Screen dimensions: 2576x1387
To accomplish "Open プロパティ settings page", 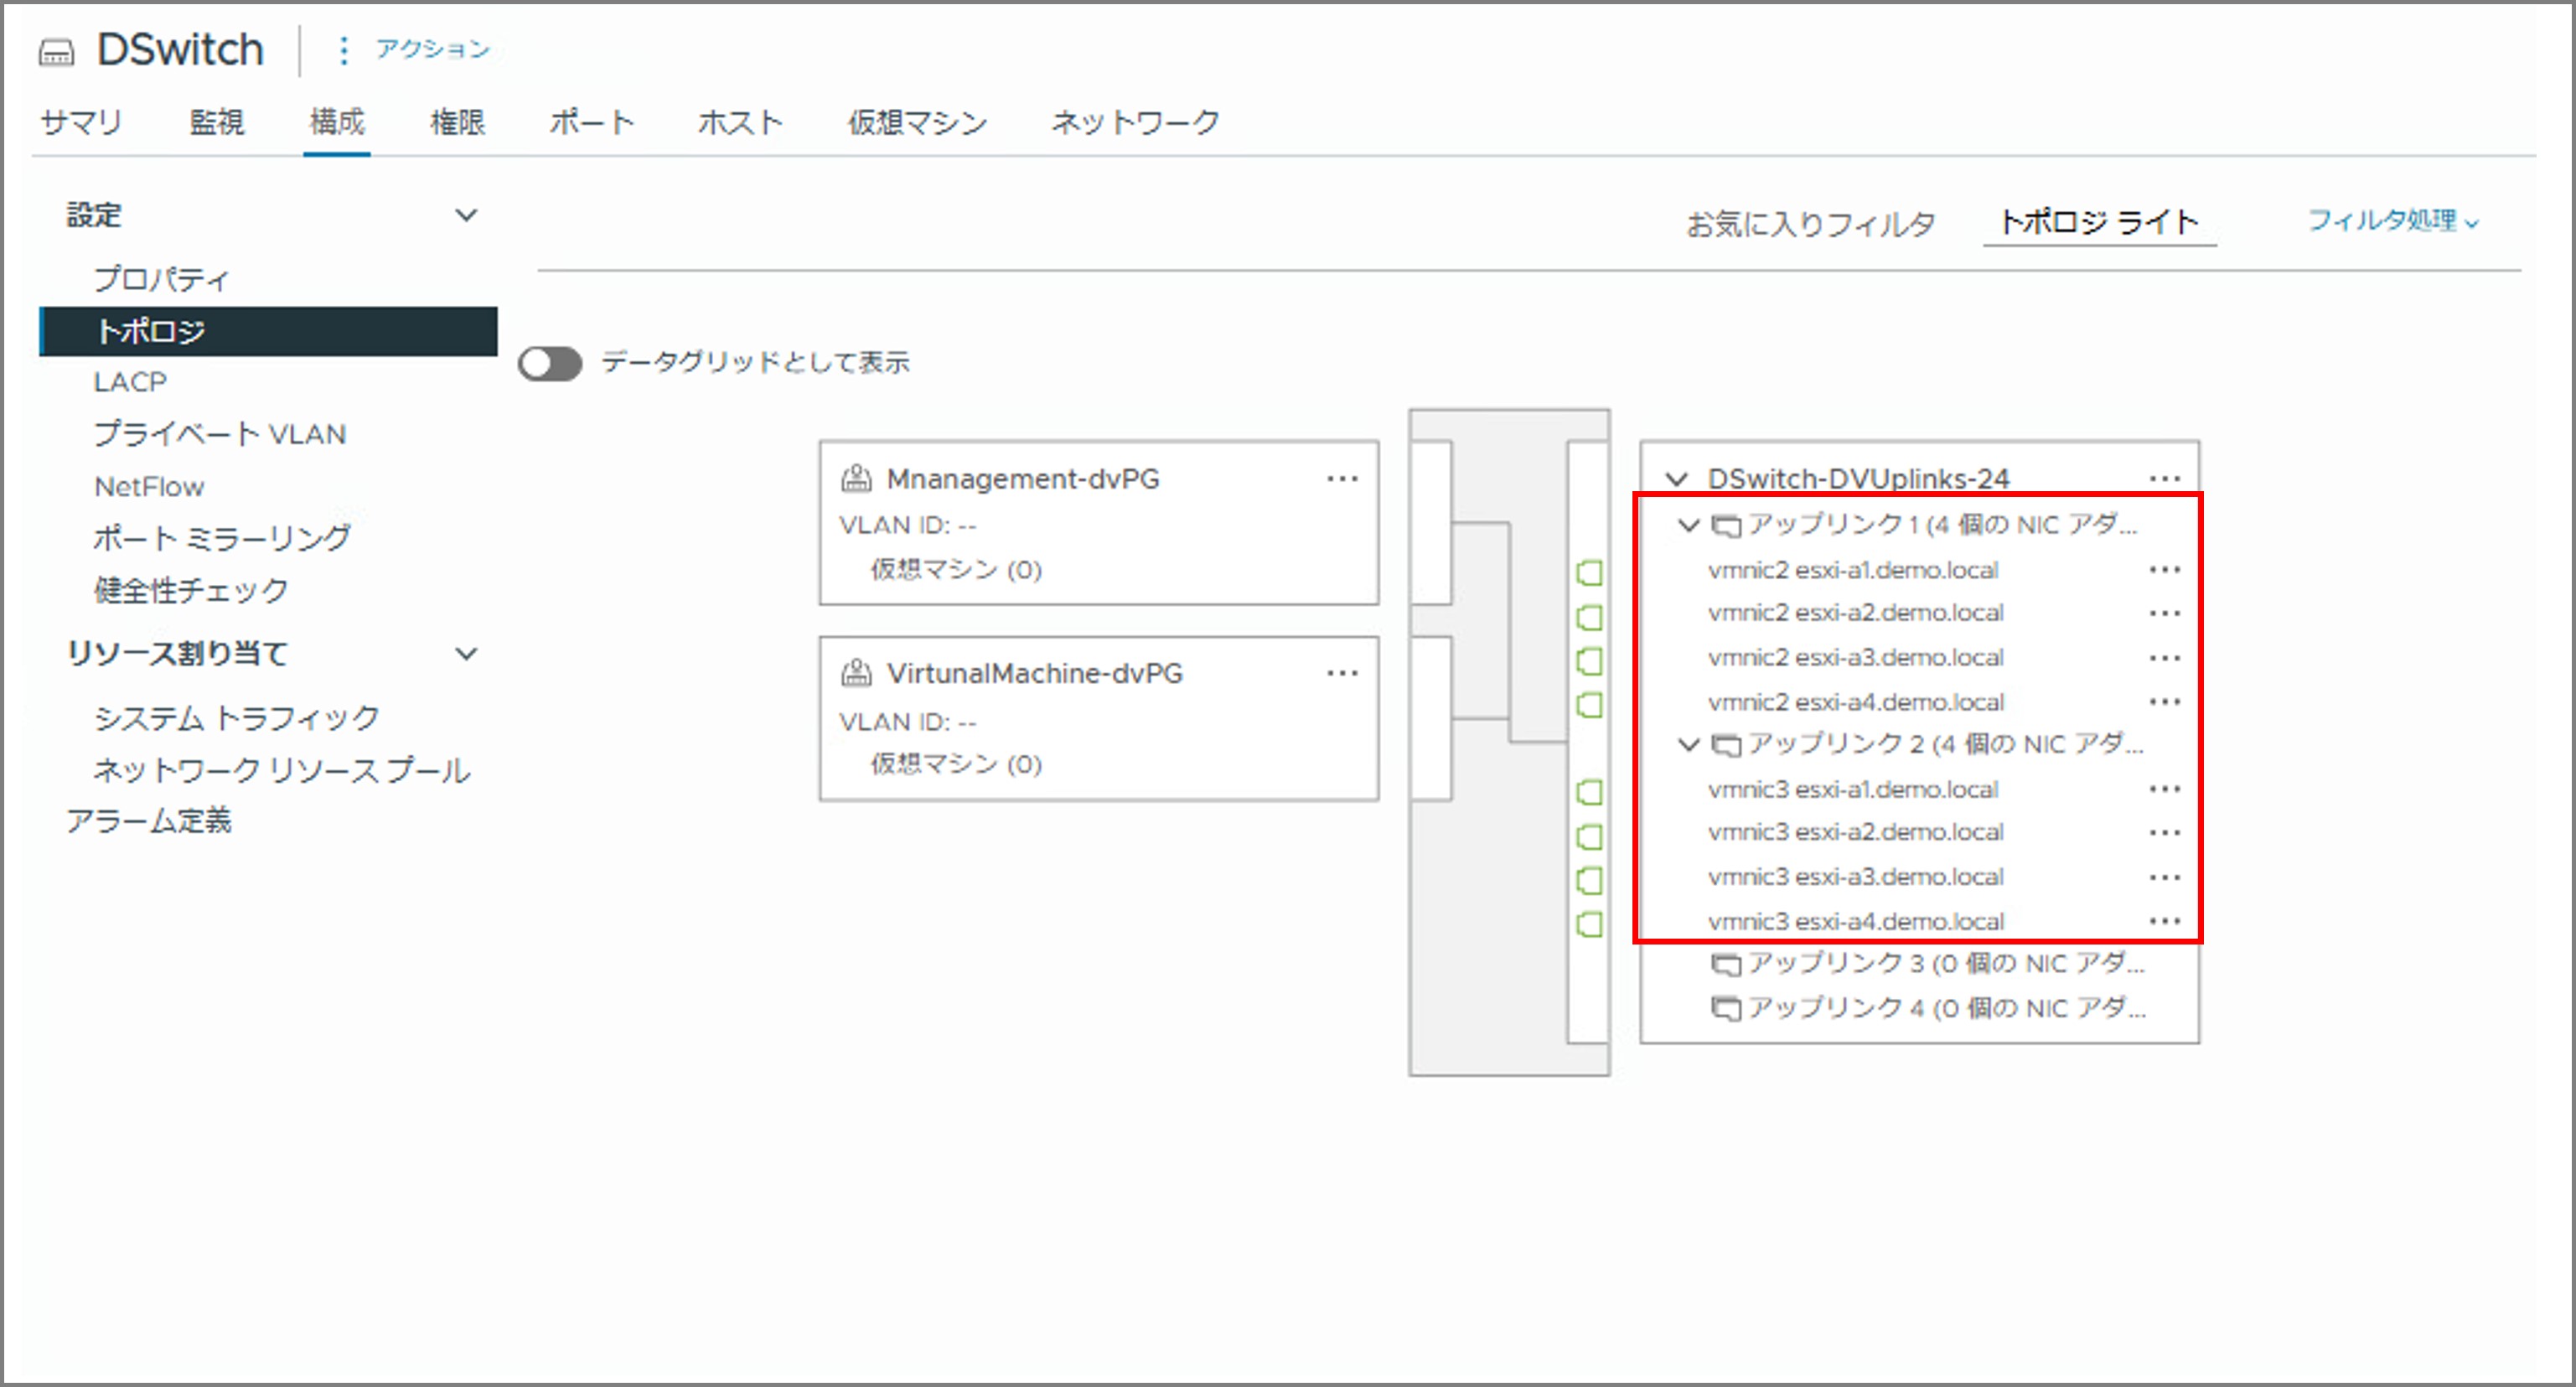I will tap(162, 278).
